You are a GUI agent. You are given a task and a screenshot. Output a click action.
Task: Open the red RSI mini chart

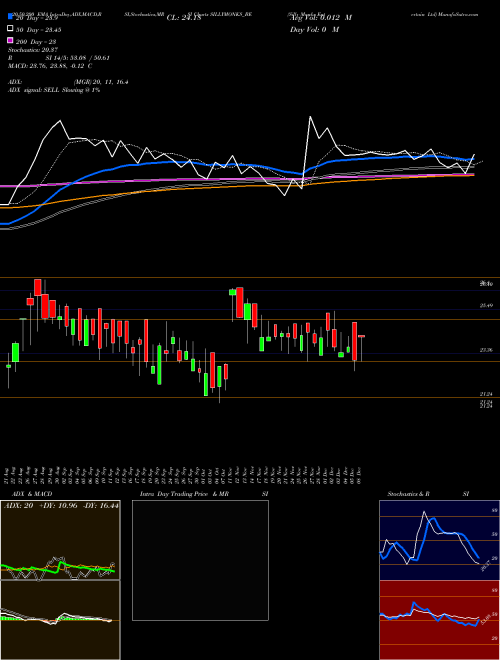[x=439, y=620]
